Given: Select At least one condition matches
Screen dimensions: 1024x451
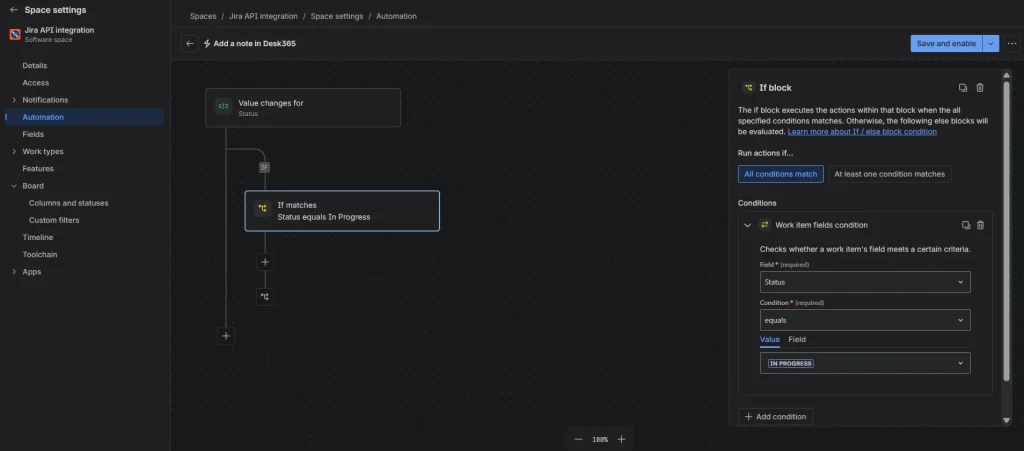Looking at the screenshot, I should click(889, 174).
